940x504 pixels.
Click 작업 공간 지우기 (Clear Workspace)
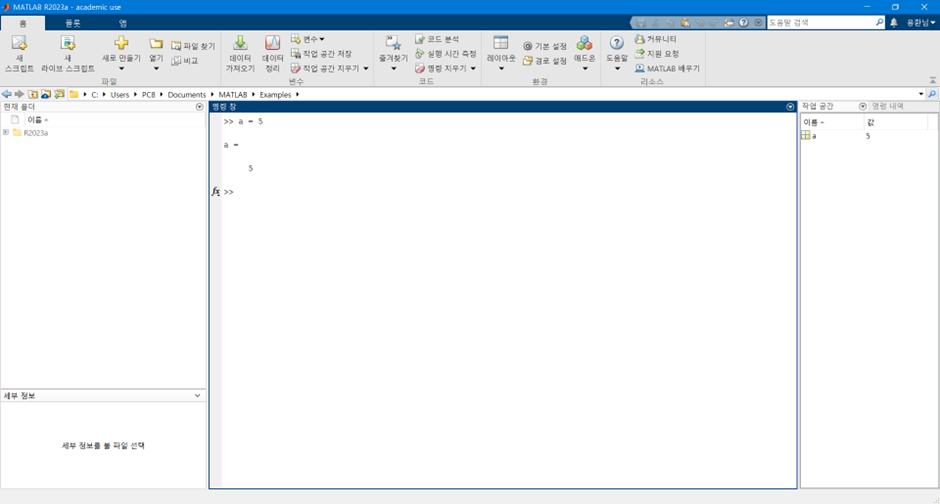[x=330, y=68]
